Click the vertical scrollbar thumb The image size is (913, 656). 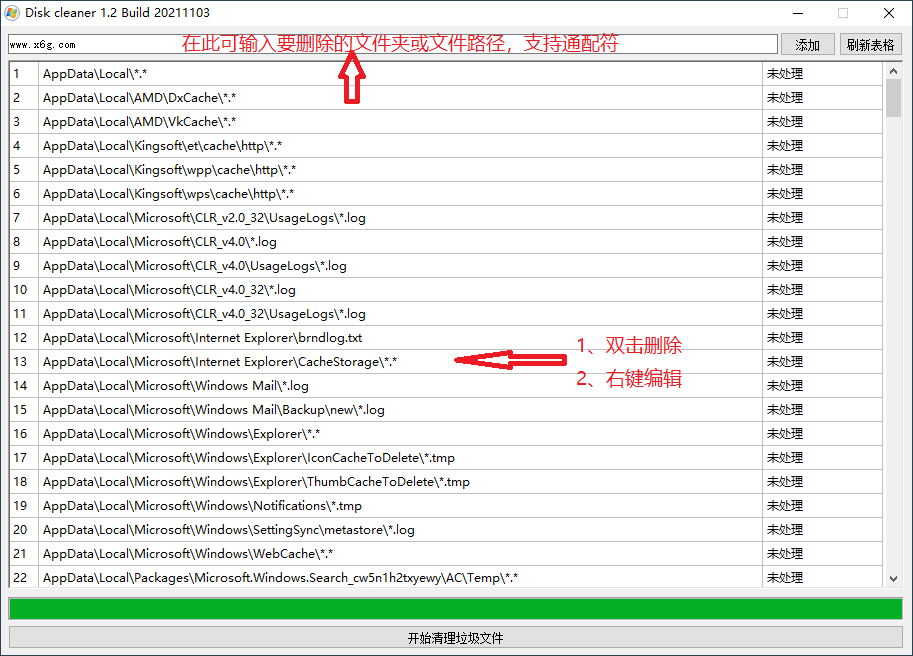tap(893, 100)
